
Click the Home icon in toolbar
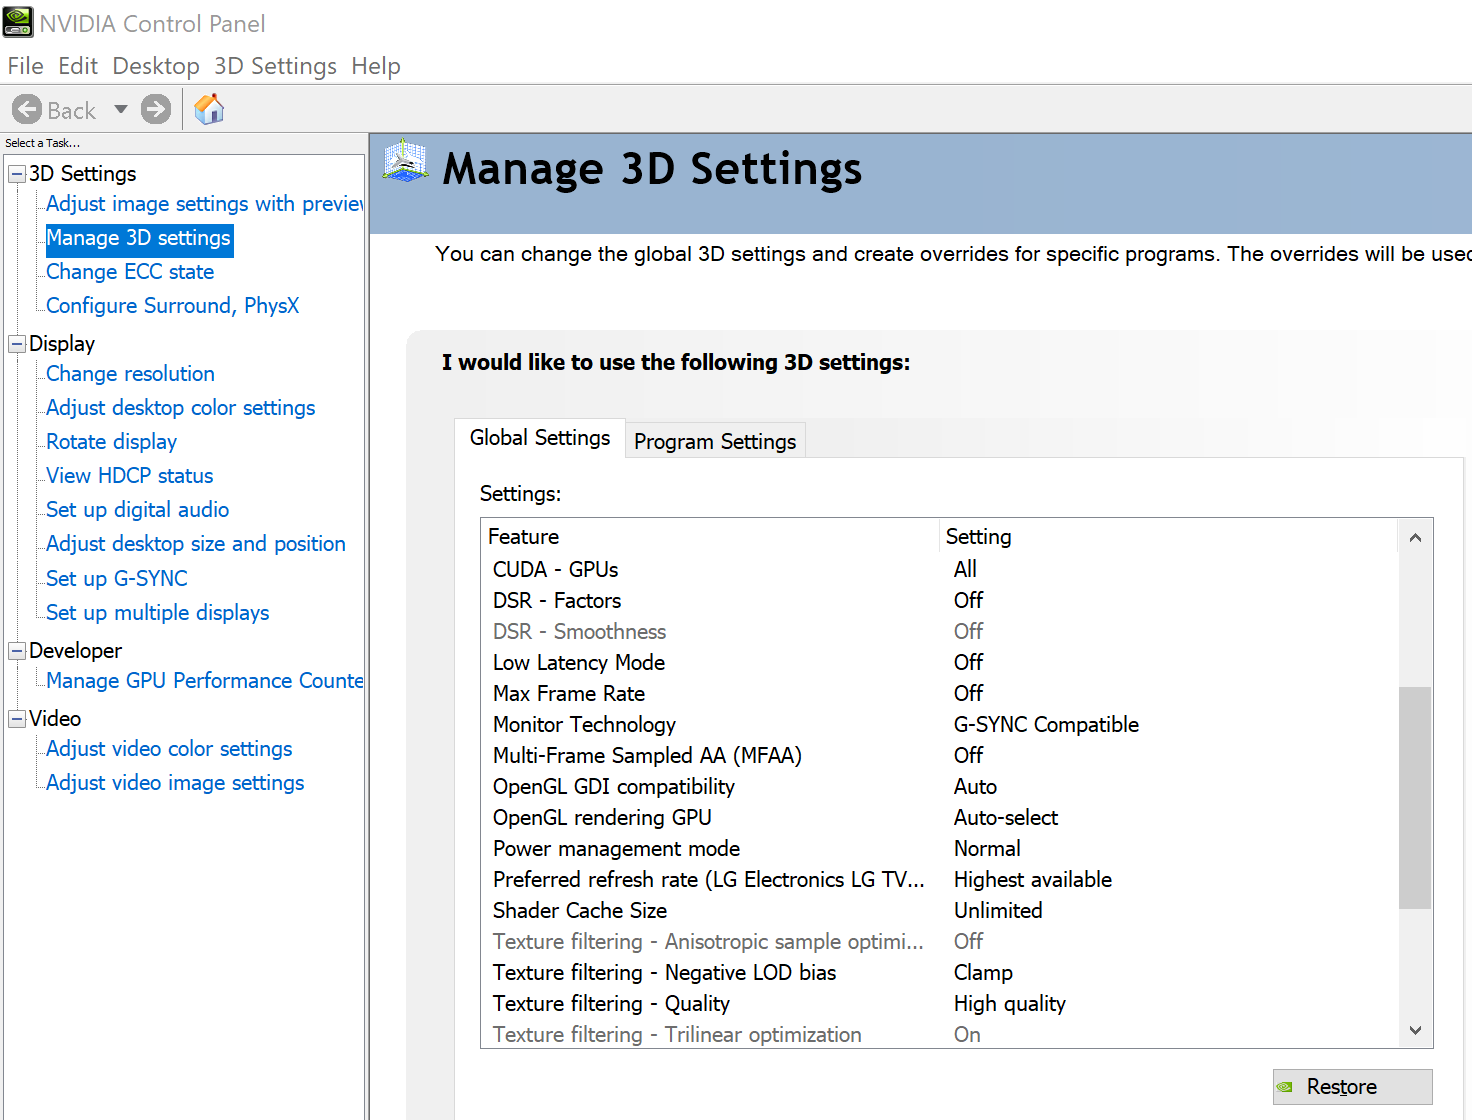[x=209, y=108]
